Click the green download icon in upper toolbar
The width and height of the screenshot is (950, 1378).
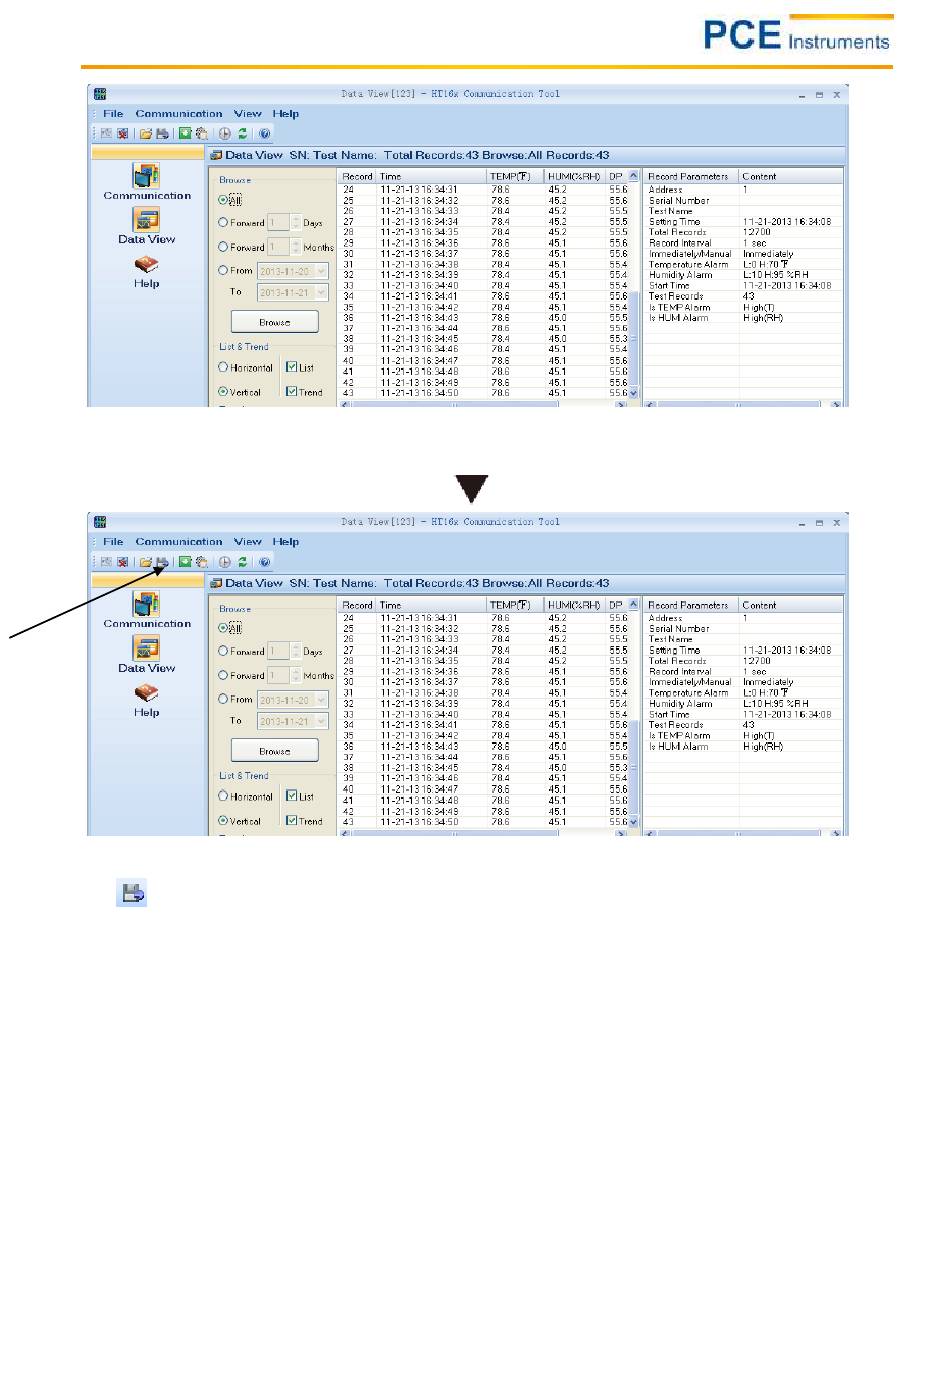(x=185, y=133)
